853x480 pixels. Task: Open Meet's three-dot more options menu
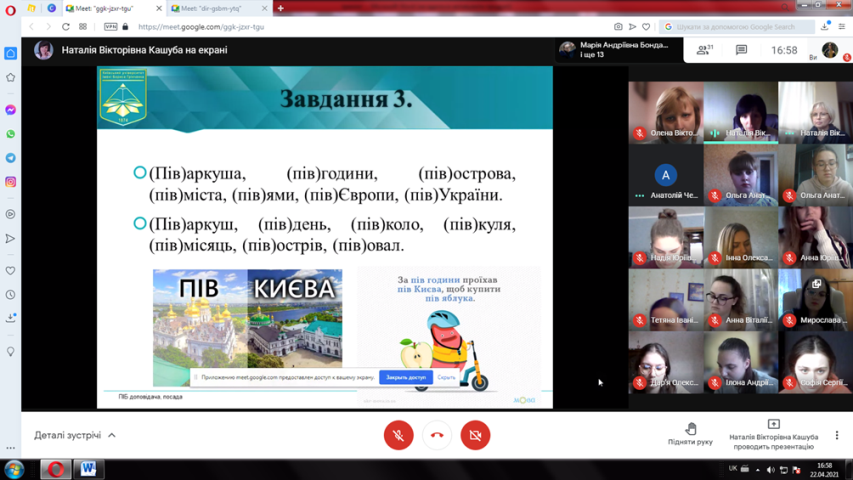click(x=837, y=435)
